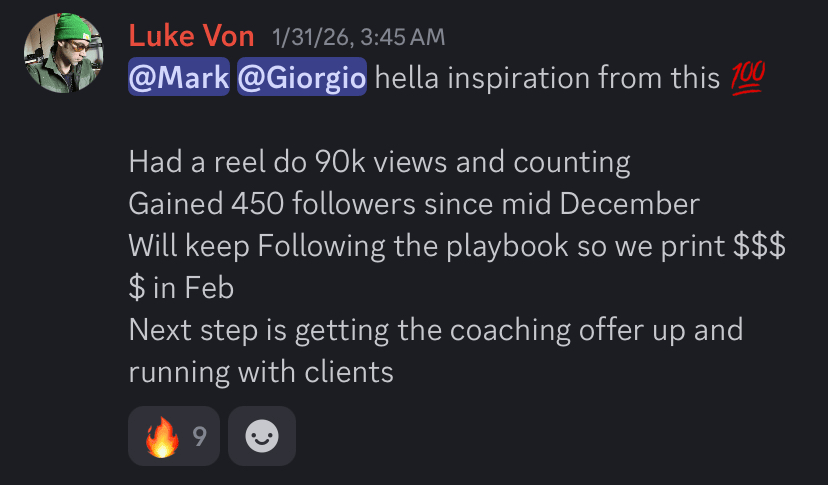
Task: Click the 1/31/26, 3:45 AM timestamp
Action: point(359,38)
